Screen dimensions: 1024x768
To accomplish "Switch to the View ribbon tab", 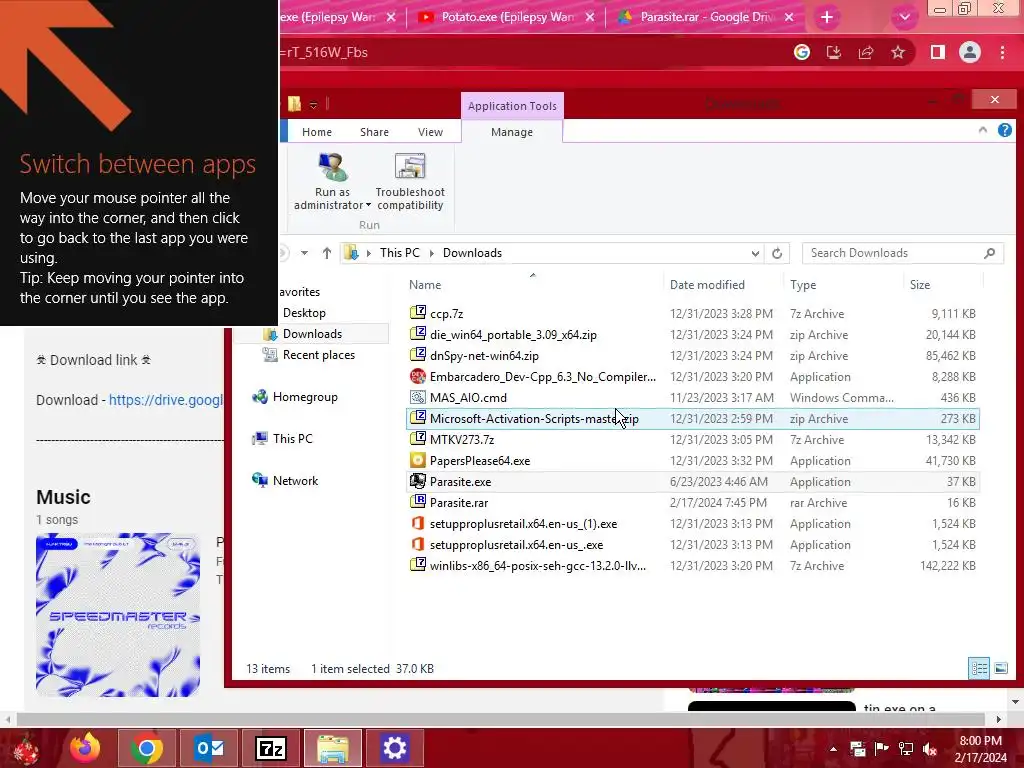I will [x=430, y=132].
